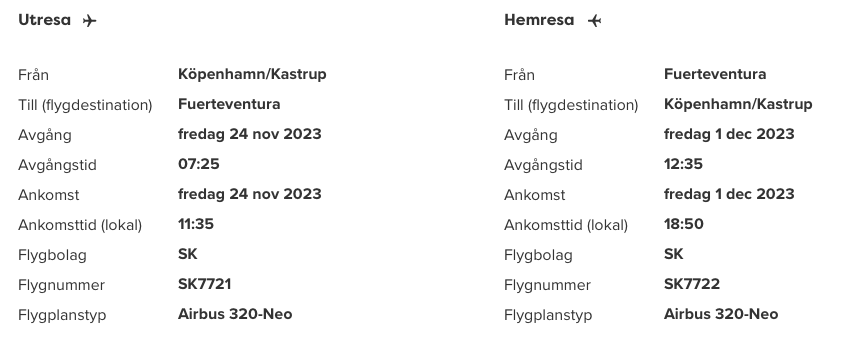This screenshot has height=362, width=848.
Task: Click outbound departure time 07:25
Action: click(198, 164)
